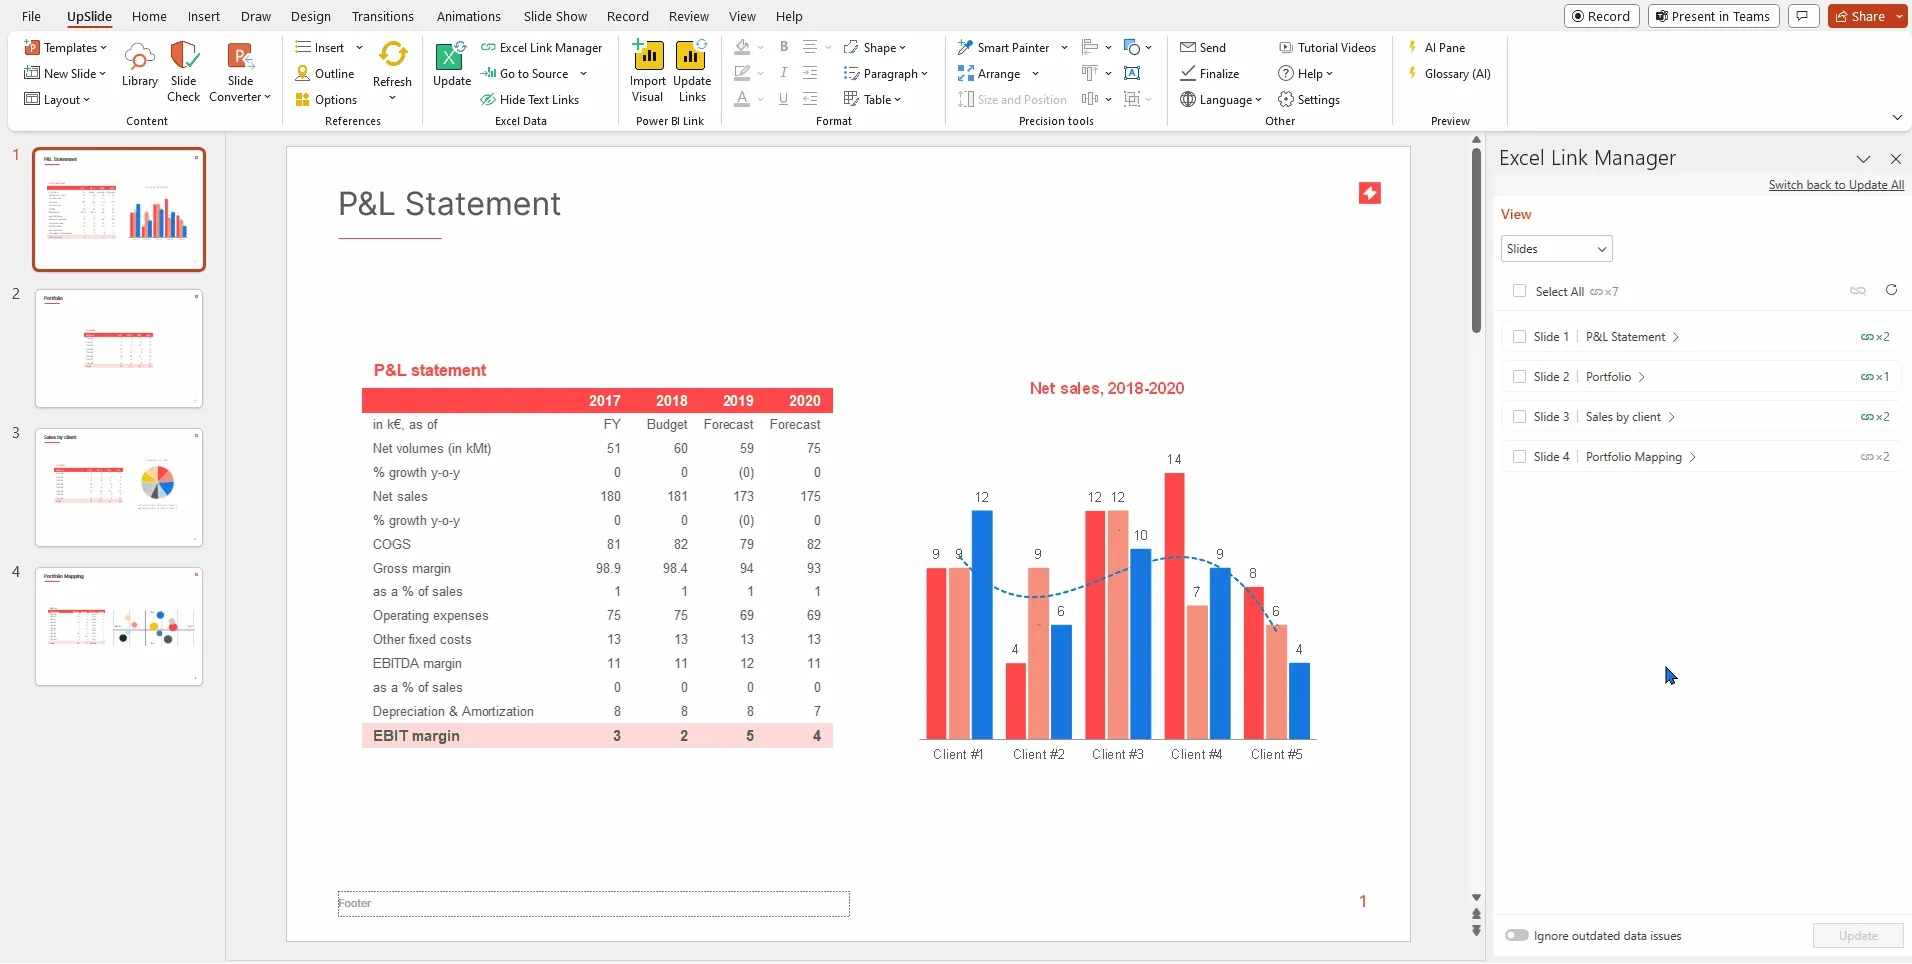The width and height of the screenshot is (1912, 964).
Task: Close the Excel Link Manager pane
Action: click(1895, 159)
